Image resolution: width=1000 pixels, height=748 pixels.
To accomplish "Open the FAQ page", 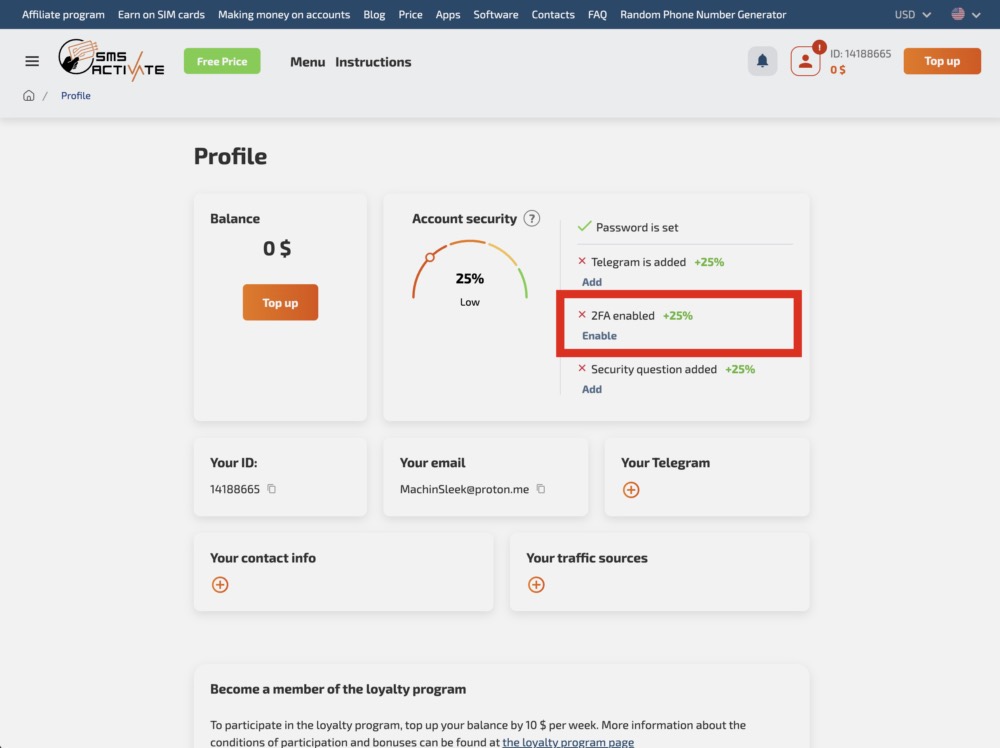I will (597, 14).
